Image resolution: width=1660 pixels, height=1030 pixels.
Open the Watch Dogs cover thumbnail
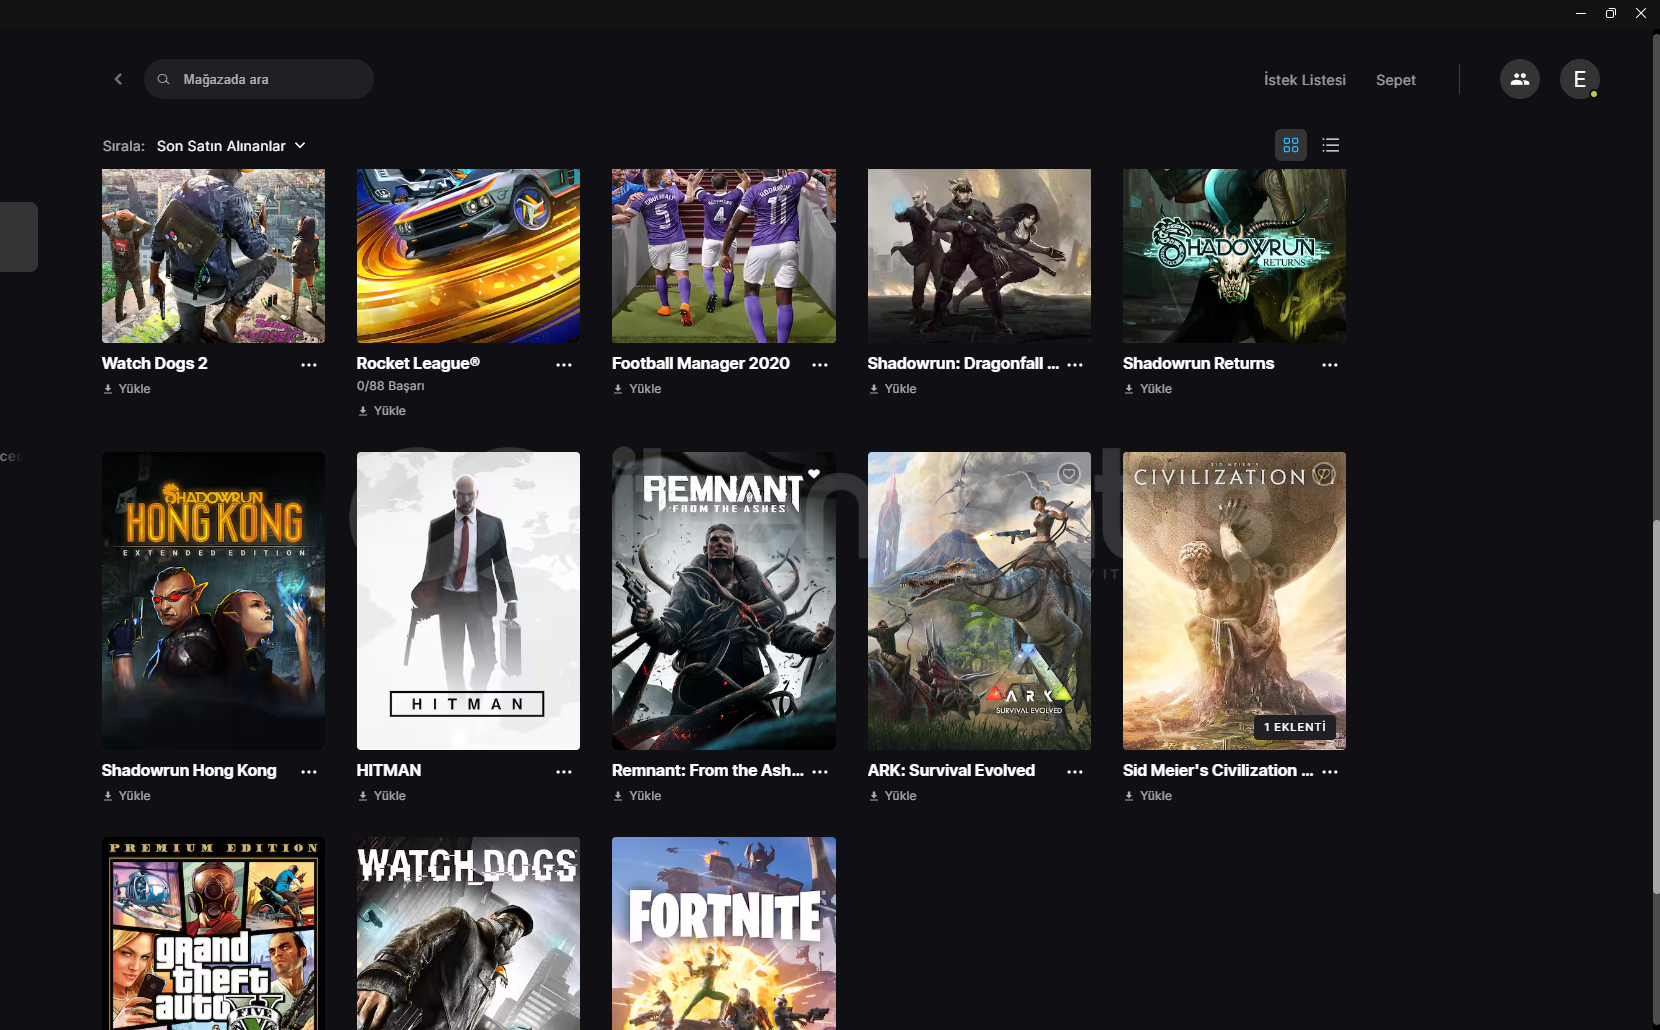click(x=468, y=933)
